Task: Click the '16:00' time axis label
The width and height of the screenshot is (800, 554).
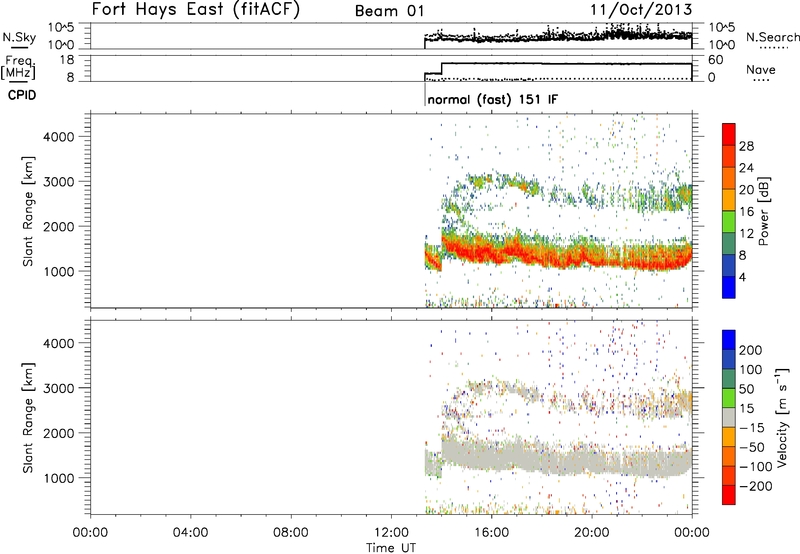Action: (x=491, y=533)
